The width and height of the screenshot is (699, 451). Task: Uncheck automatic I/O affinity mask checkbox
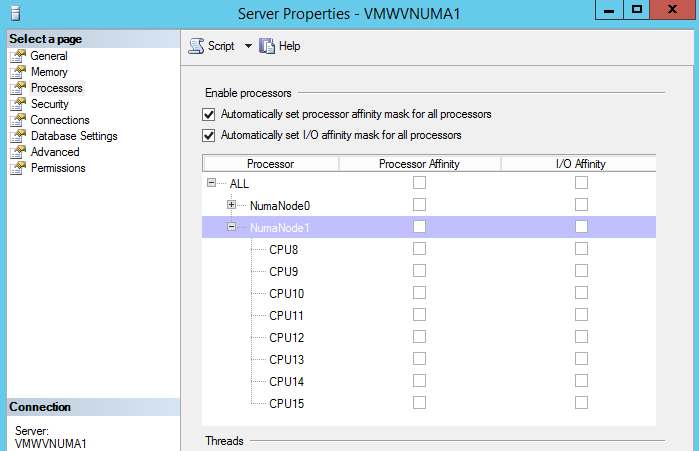pos(209,135)
